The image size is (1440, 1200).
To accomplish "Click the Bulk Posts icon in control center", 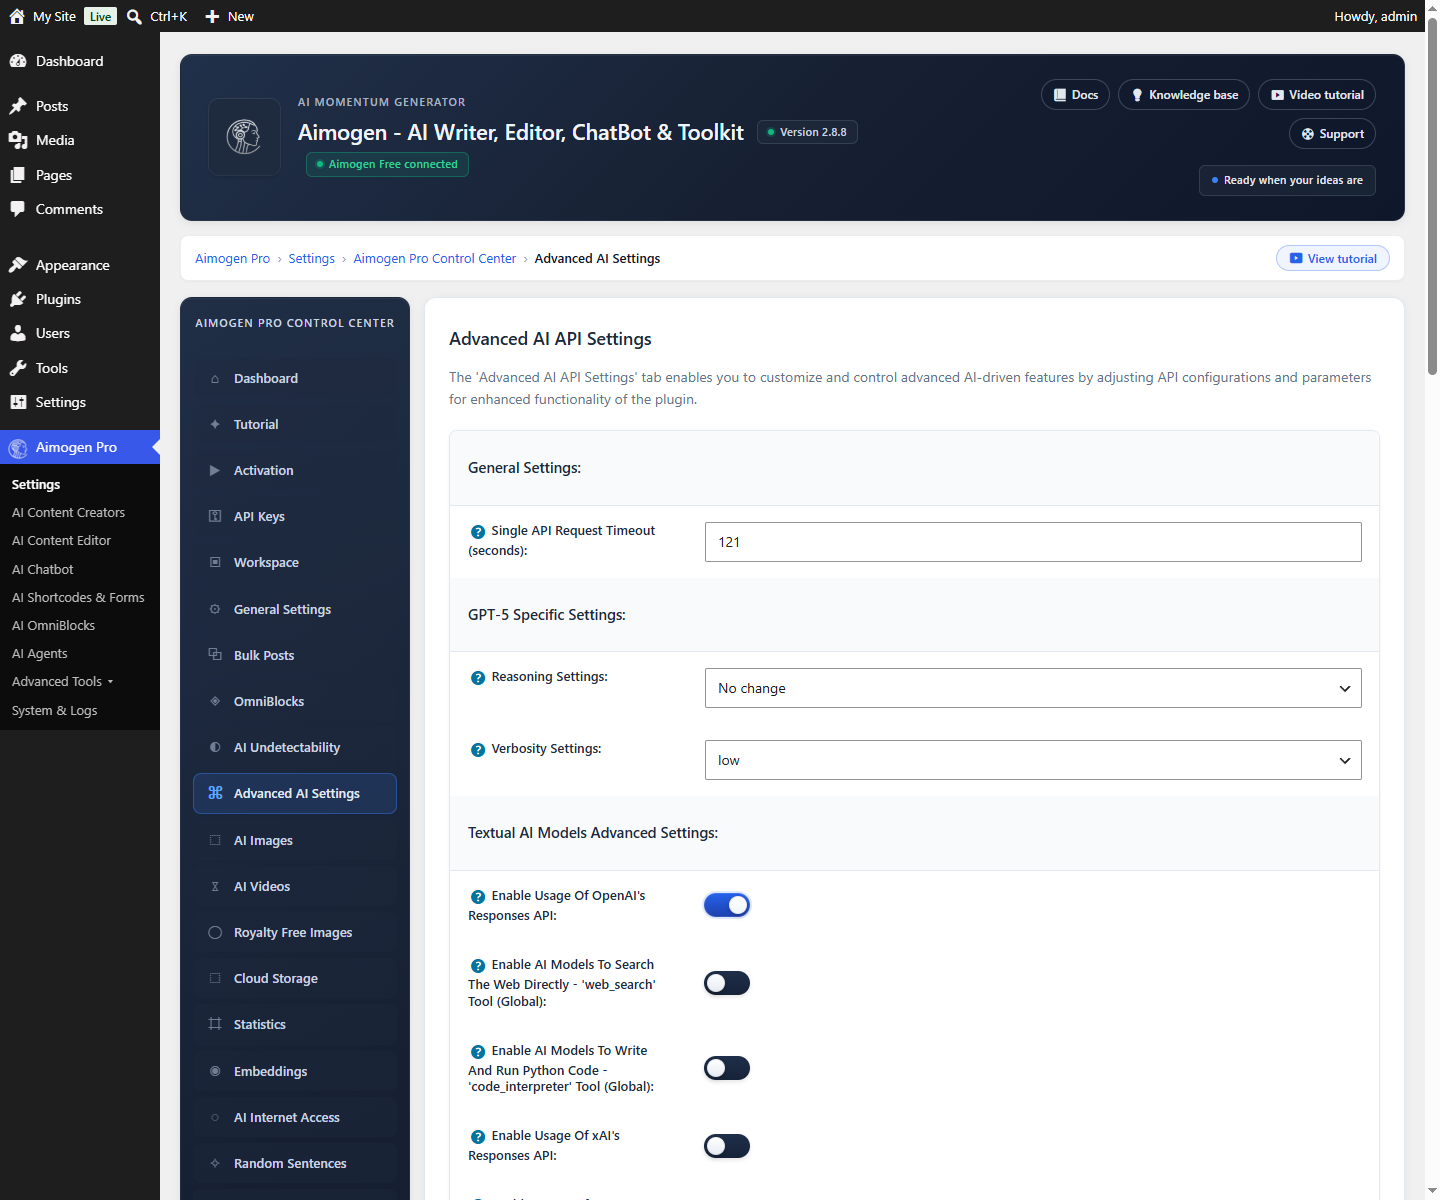I will click(x=215, y=654).
